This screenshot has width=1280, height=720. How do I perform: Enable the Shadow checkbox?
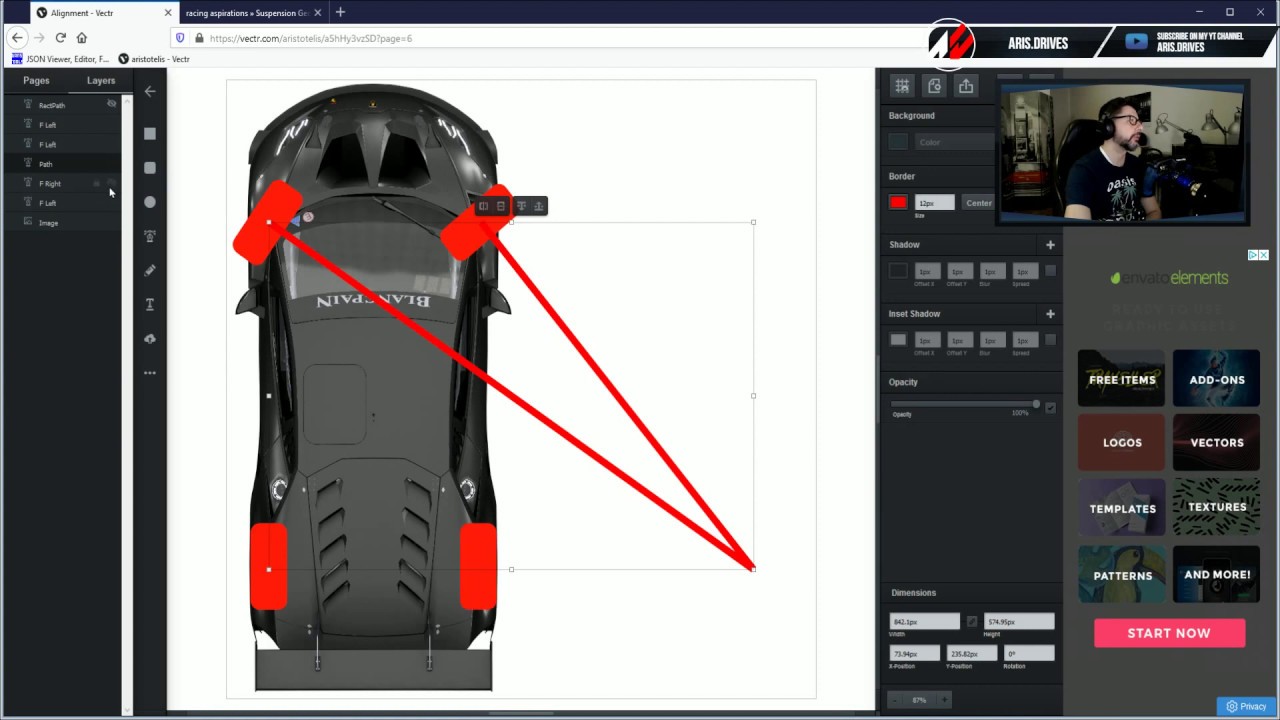click(x=1050, y=270)
